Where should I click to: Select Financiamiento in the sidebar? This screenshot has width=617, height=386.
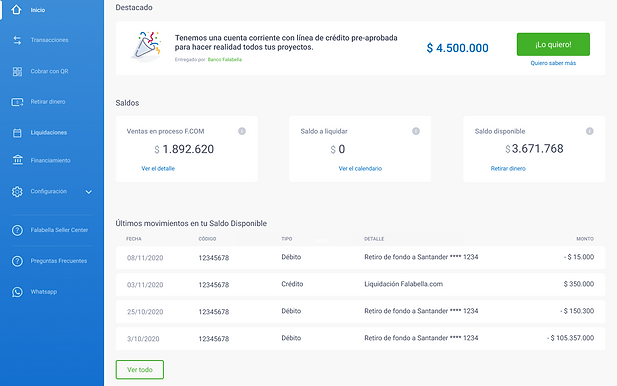click(x=50, y=161)
